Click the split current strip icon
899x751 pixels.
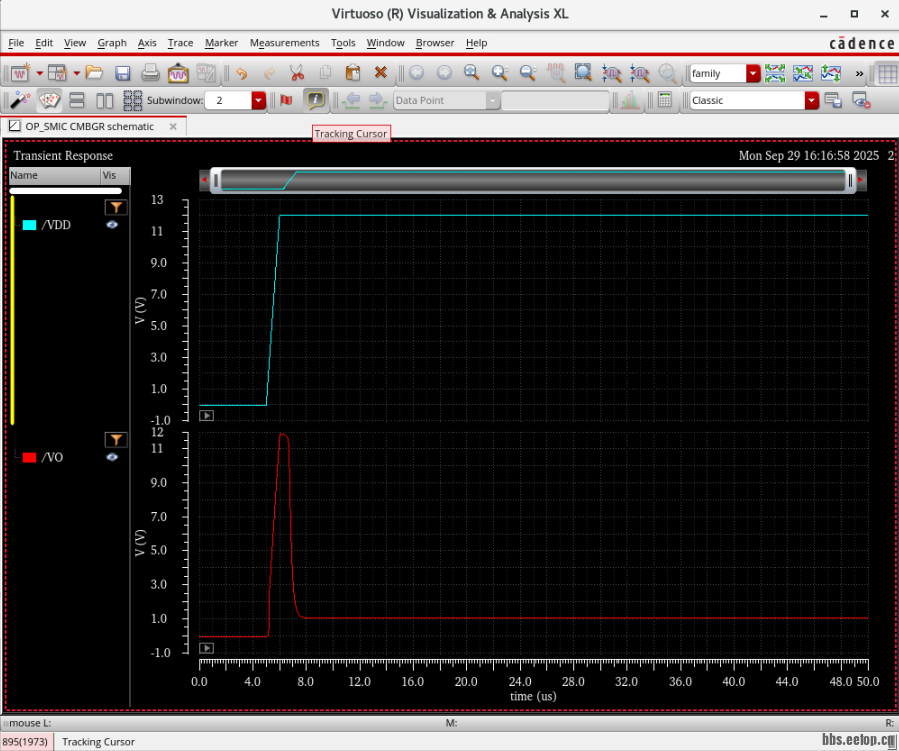[775, 73]
